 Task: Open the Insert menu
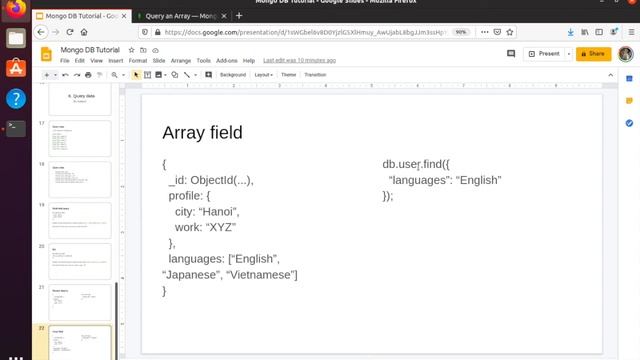(116, 60)
